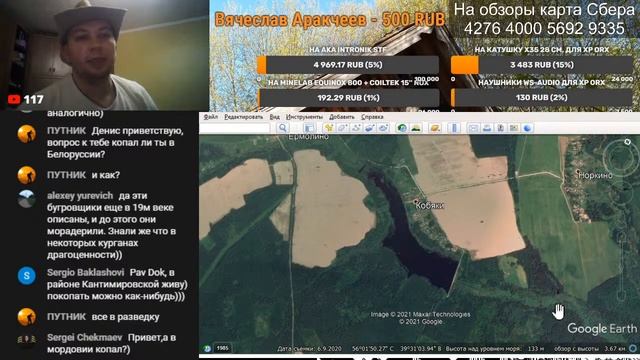Select the Add Polygon tool
640x360 pixels.
342,128
